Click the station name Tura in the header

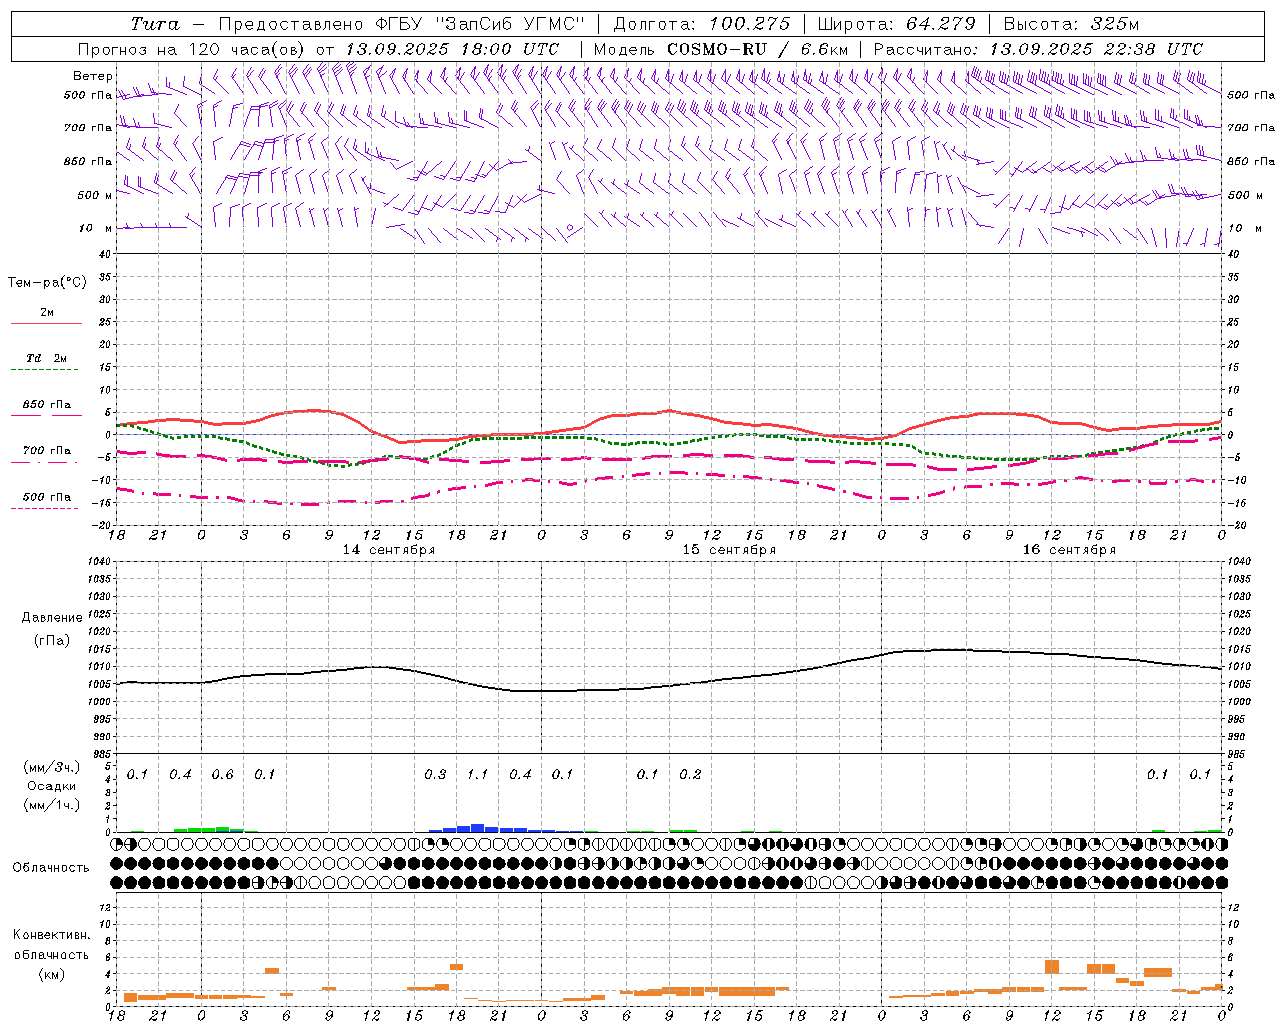click(x=155, y=24)
